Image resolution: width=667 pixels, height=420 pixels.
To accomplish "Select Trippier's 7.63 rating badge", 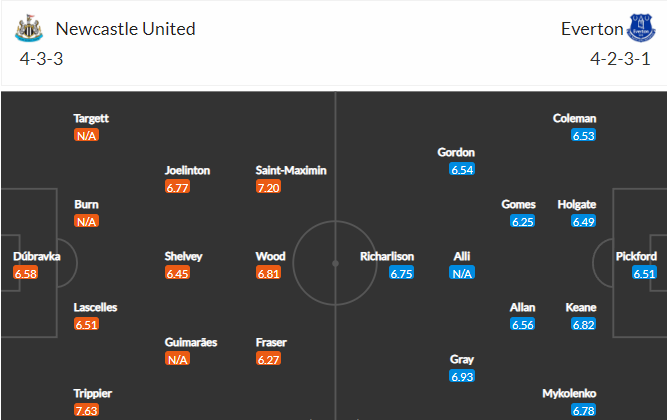I will [x=86, y=410].
